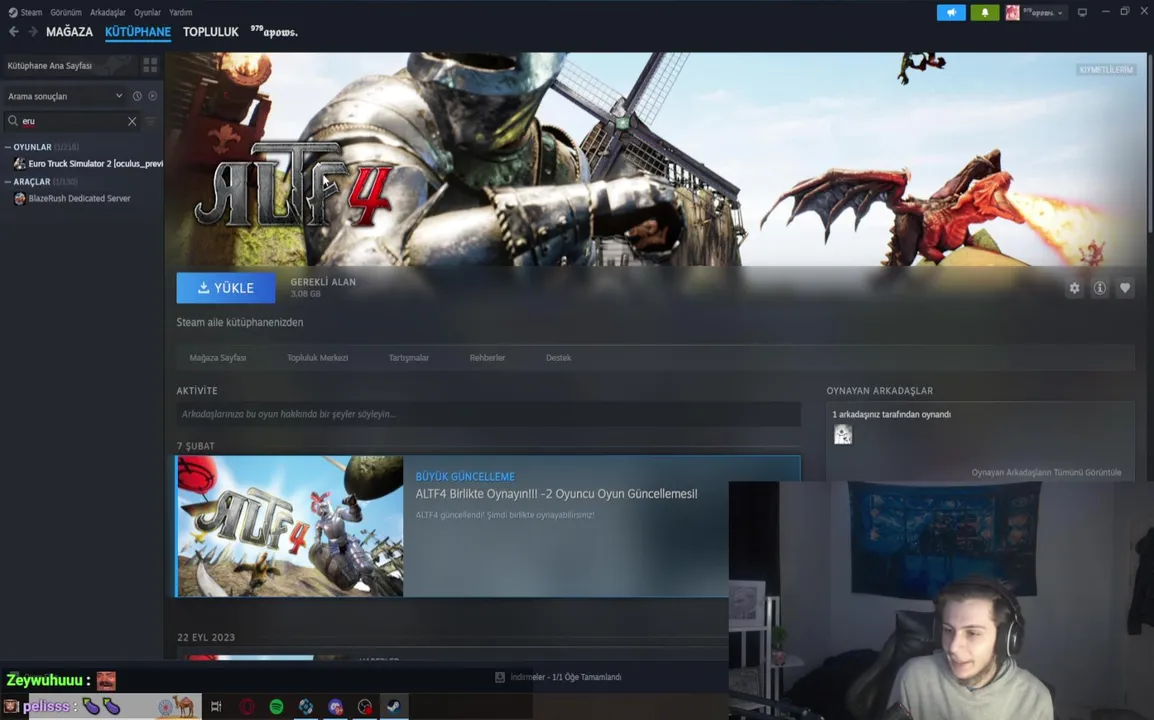This screenshot has height=720, width=1154.
Task: Click the blue YÜKLE install button
Action: pos(226,288)
